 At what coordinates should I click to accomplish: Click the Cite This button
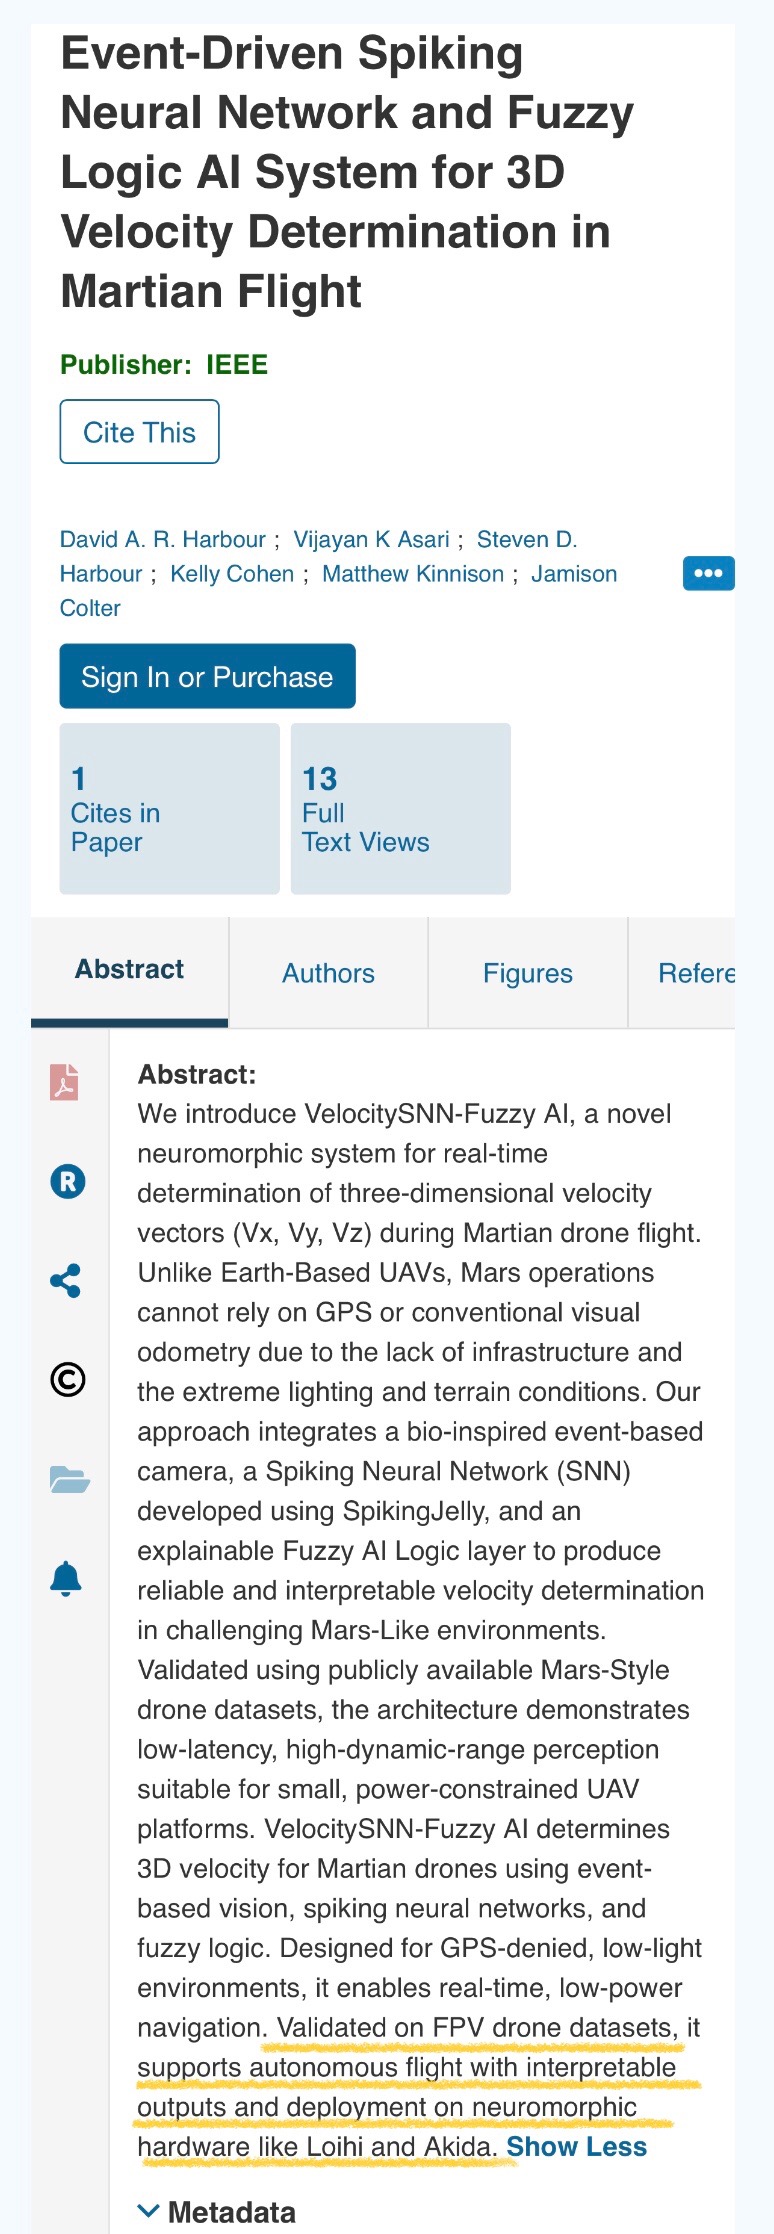click(x=139, y=432)
